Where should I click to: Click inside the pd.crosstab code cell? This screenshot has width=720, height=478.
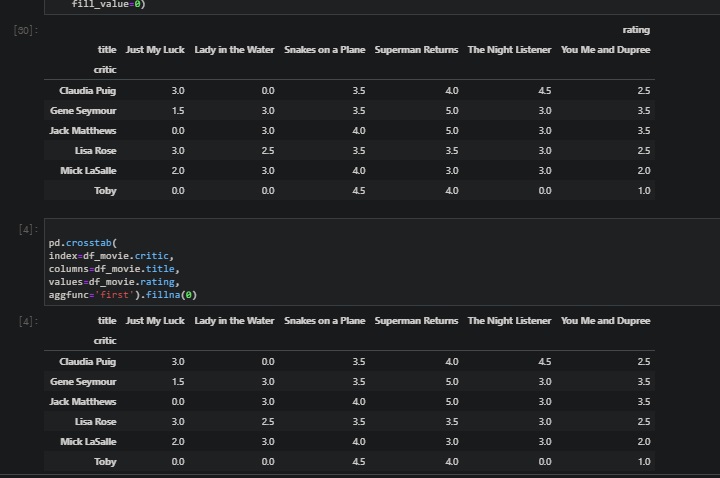tap(382, 262)
